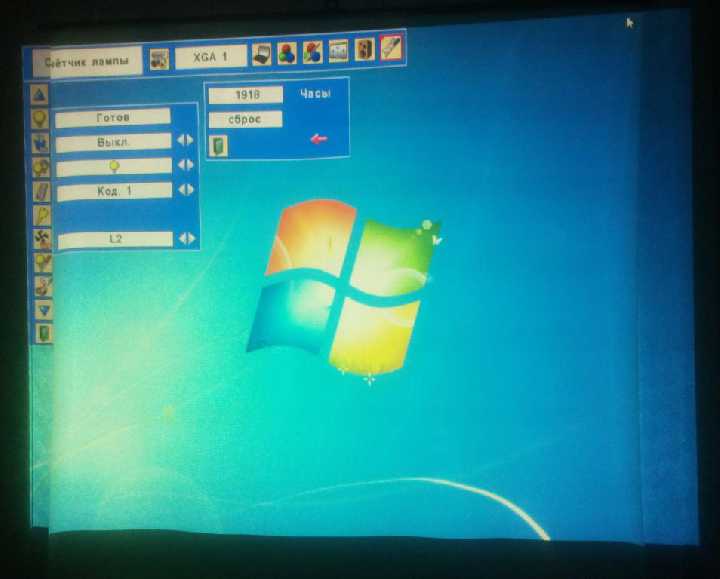Toggle the Выкл. setting arrows
The height and width of the screenshot is (579, 720).
point(186,140)
